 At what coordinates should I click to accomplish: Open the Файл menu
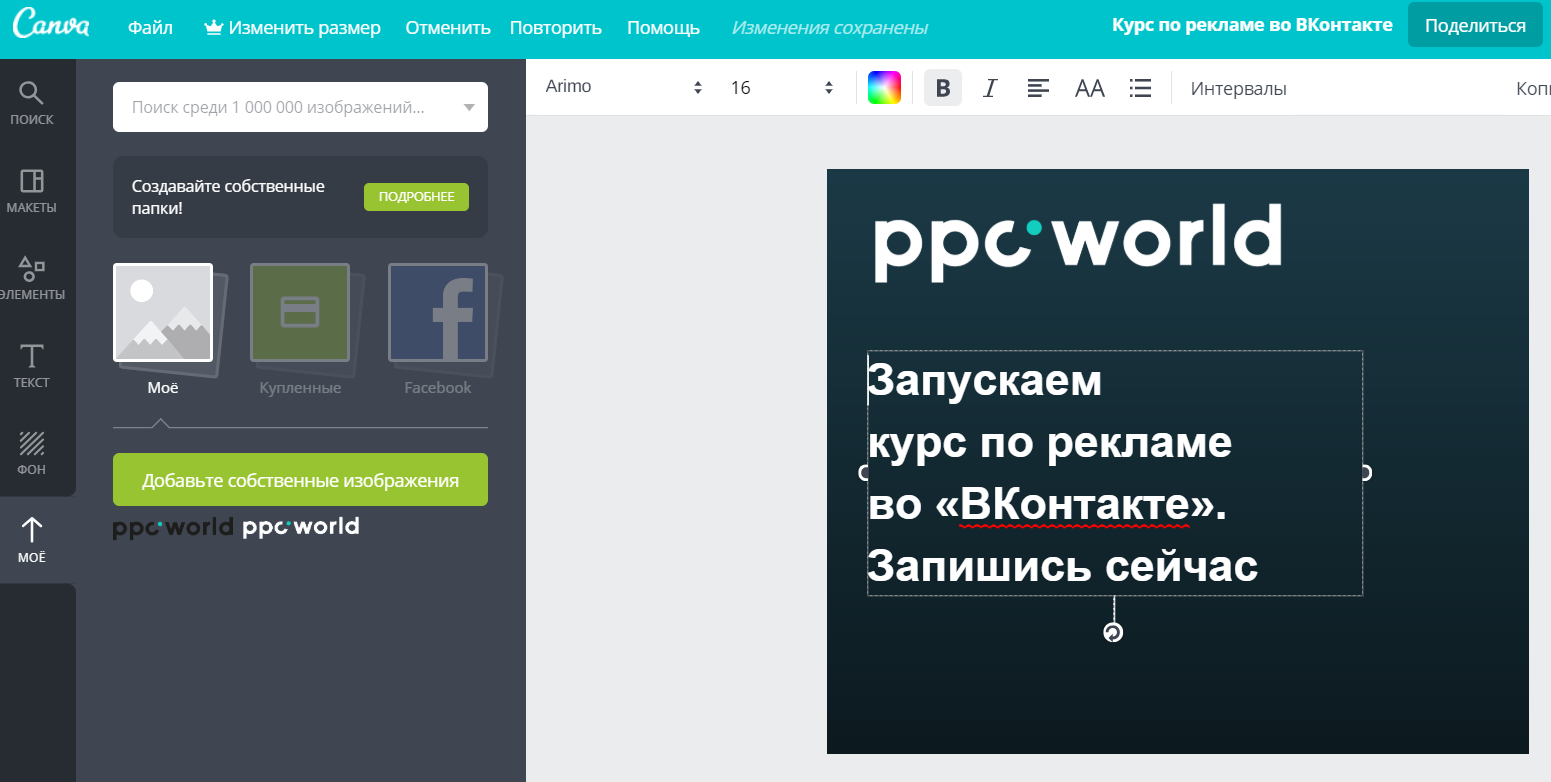click(x=150, y=28)
